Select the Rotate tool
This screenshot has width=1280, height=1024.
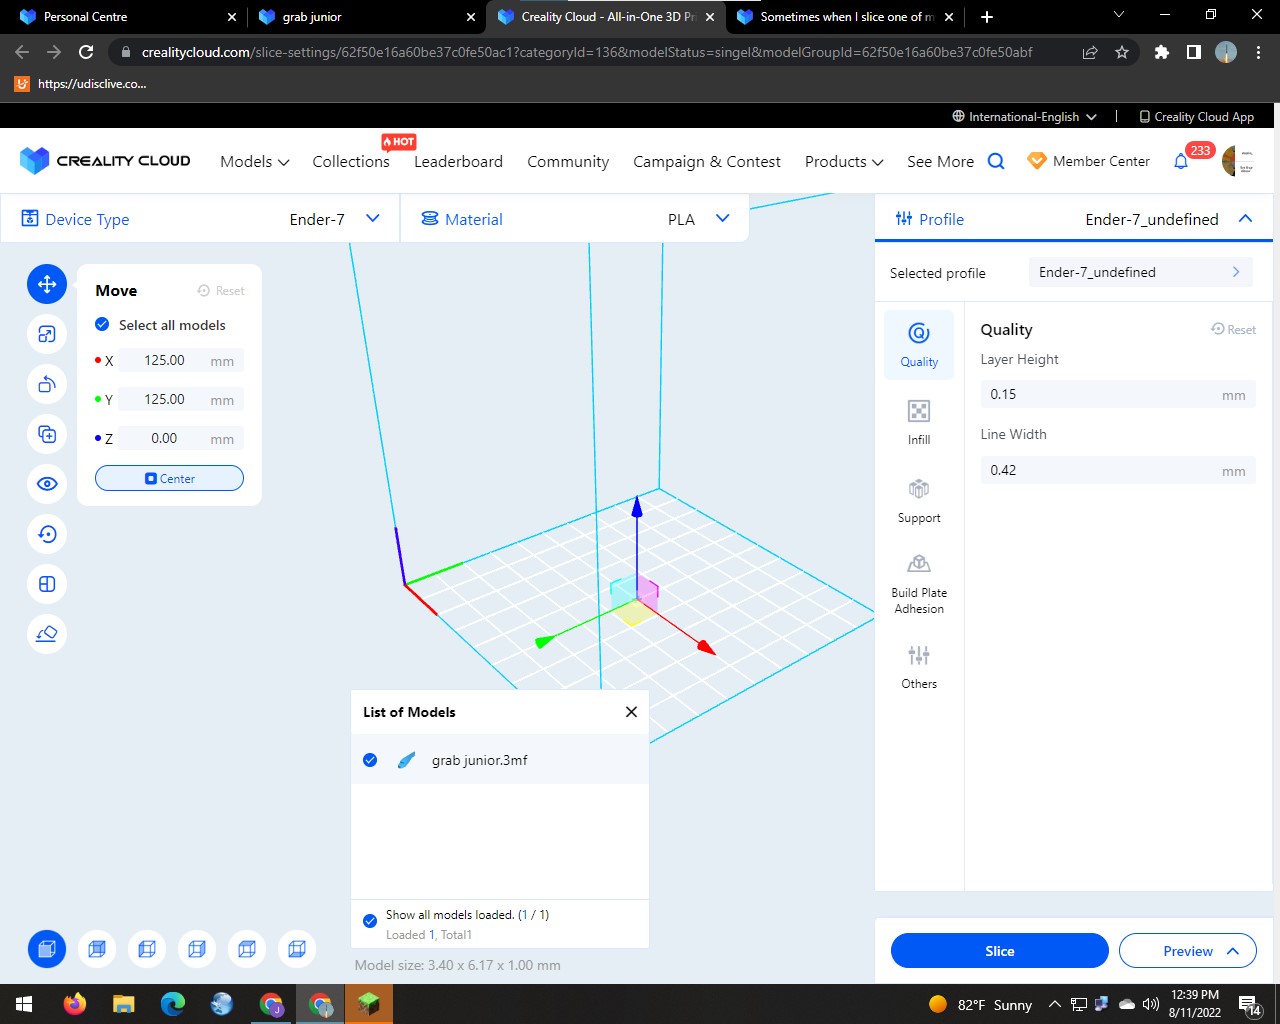pos(46,384)
